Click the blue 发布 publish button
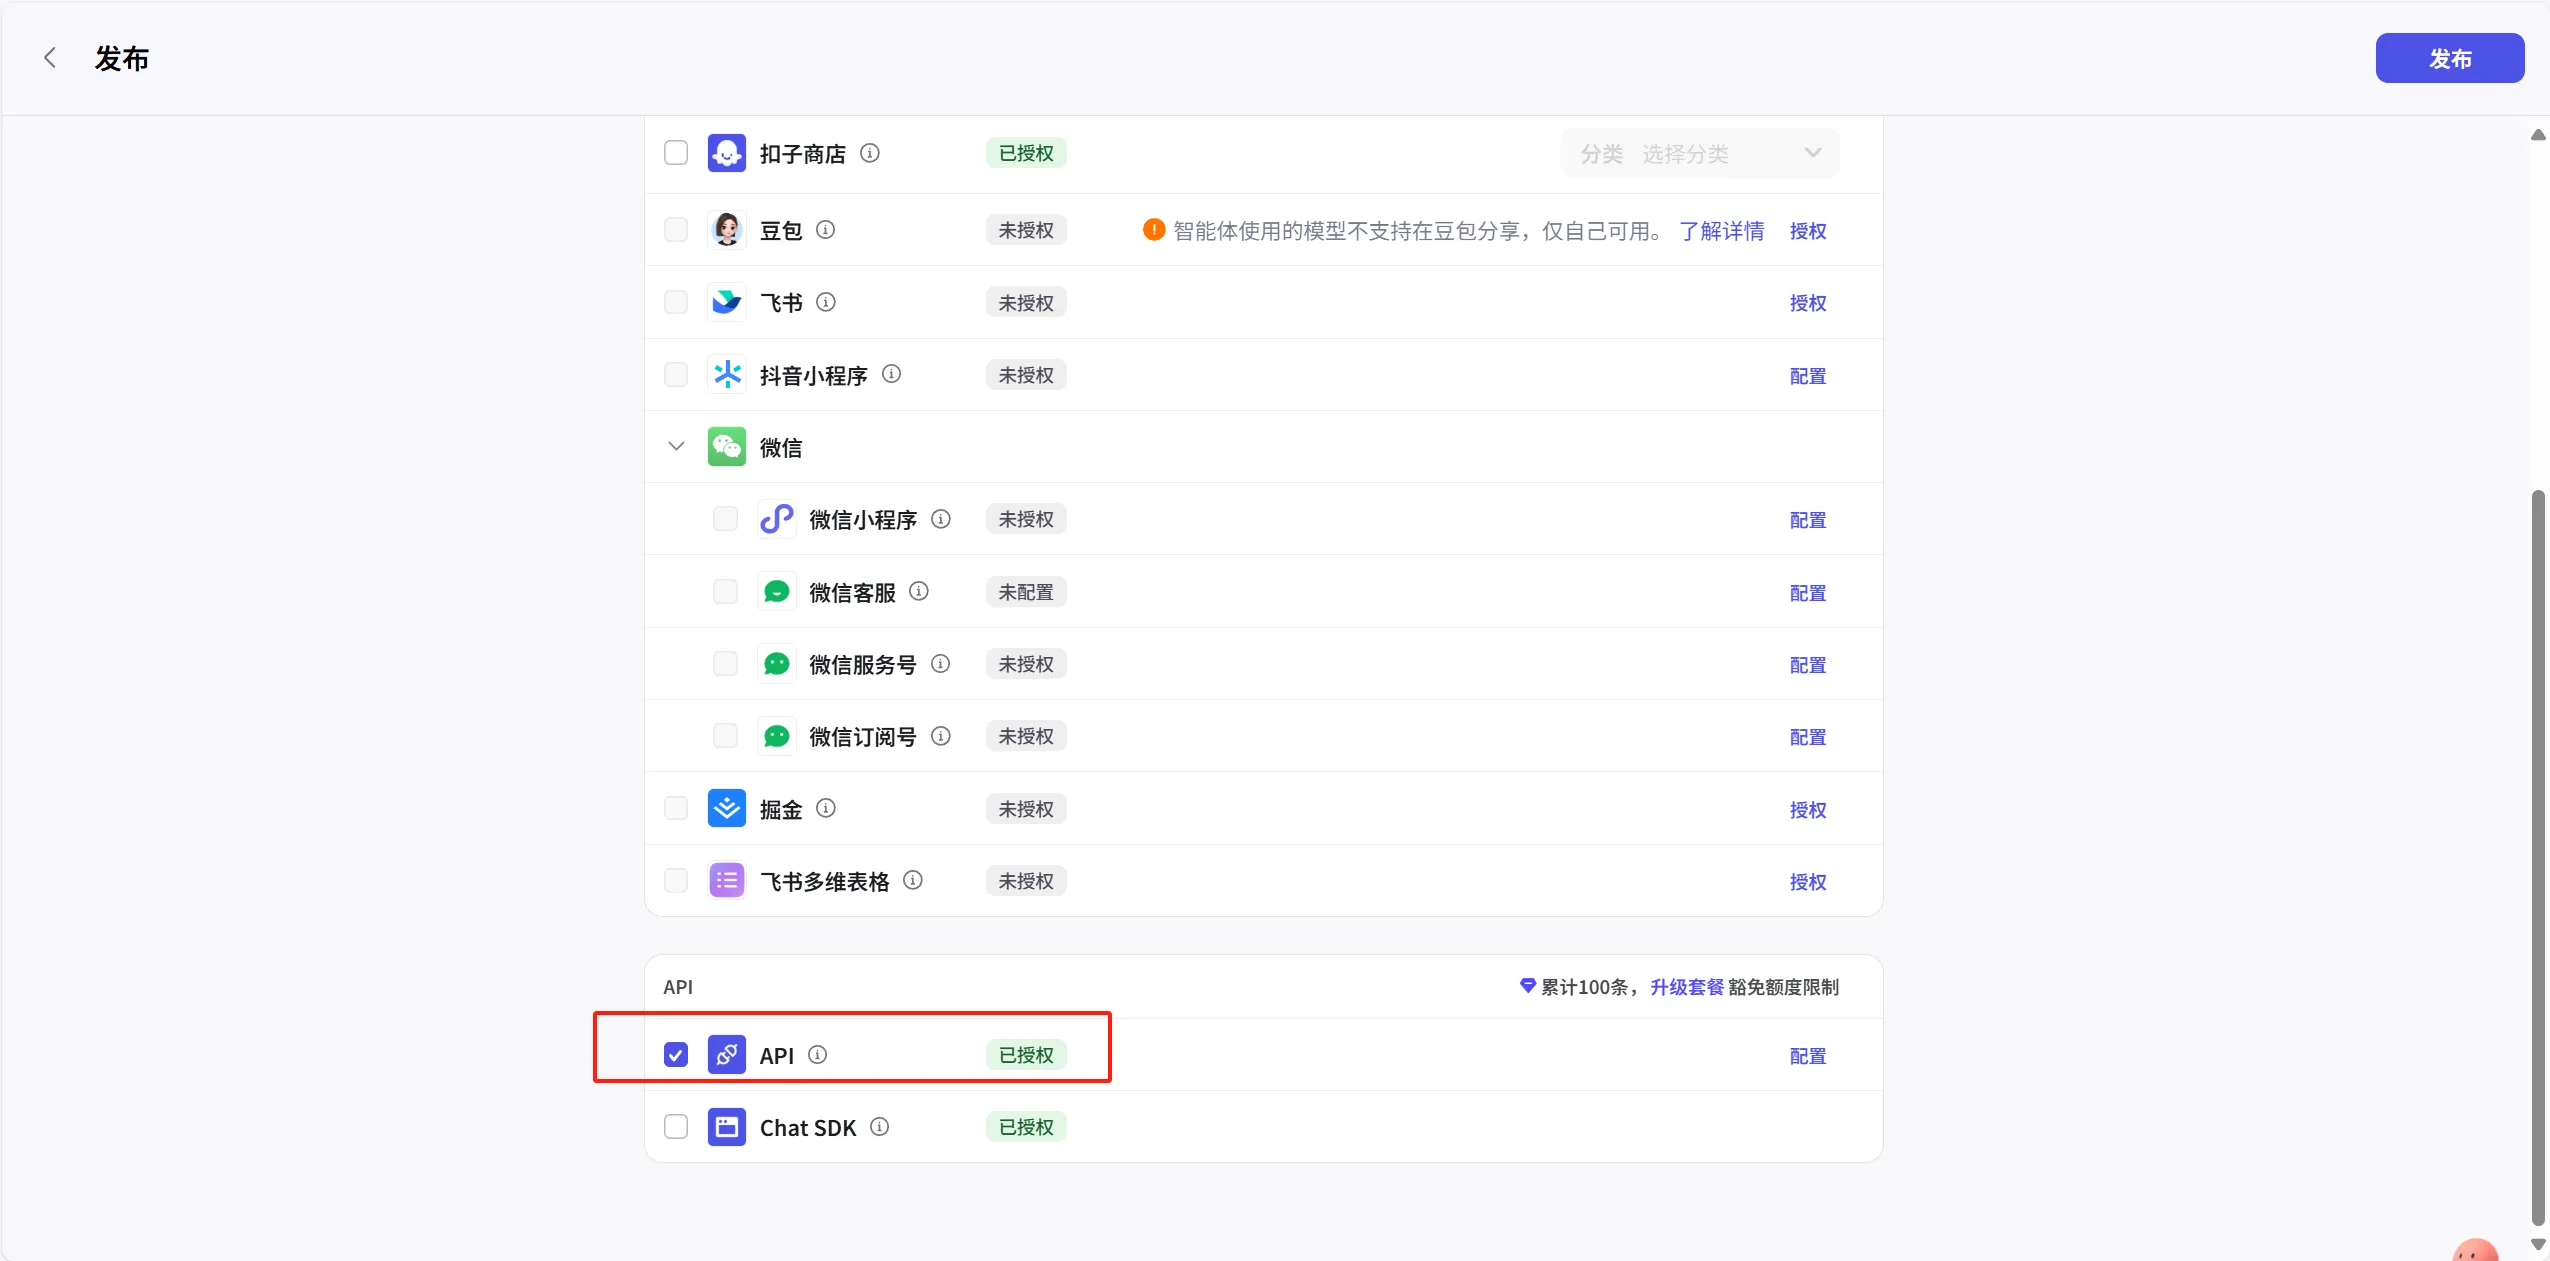Viewport: 2550px width, 1261px height. [2449, 58]
